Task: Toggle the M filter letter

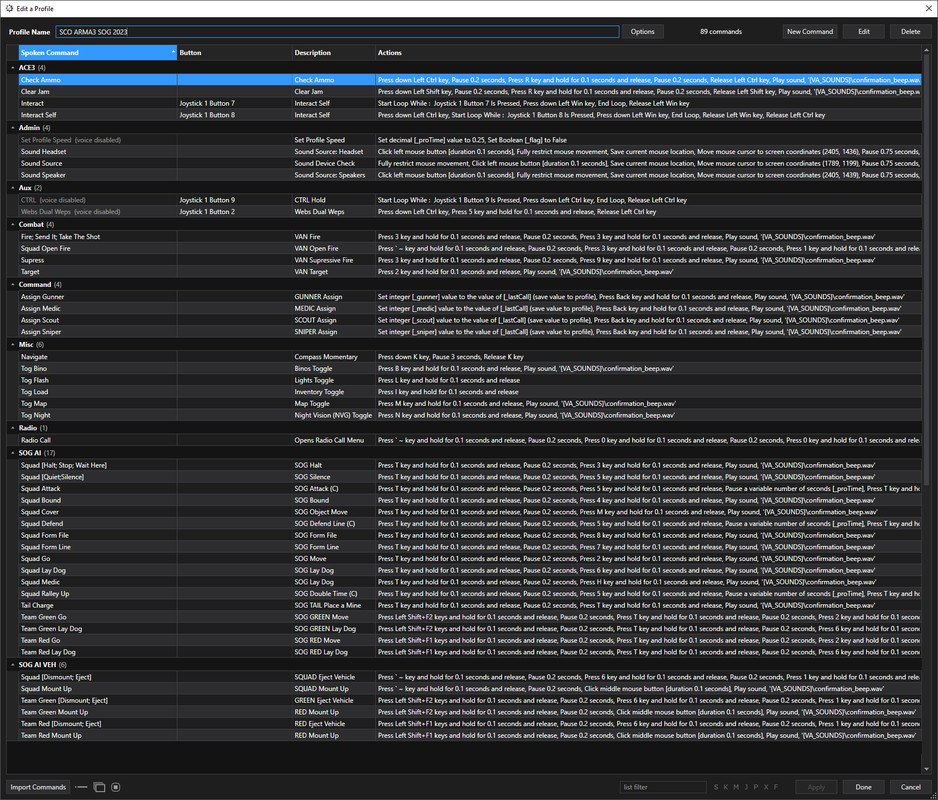Action: tap(736, 787)
